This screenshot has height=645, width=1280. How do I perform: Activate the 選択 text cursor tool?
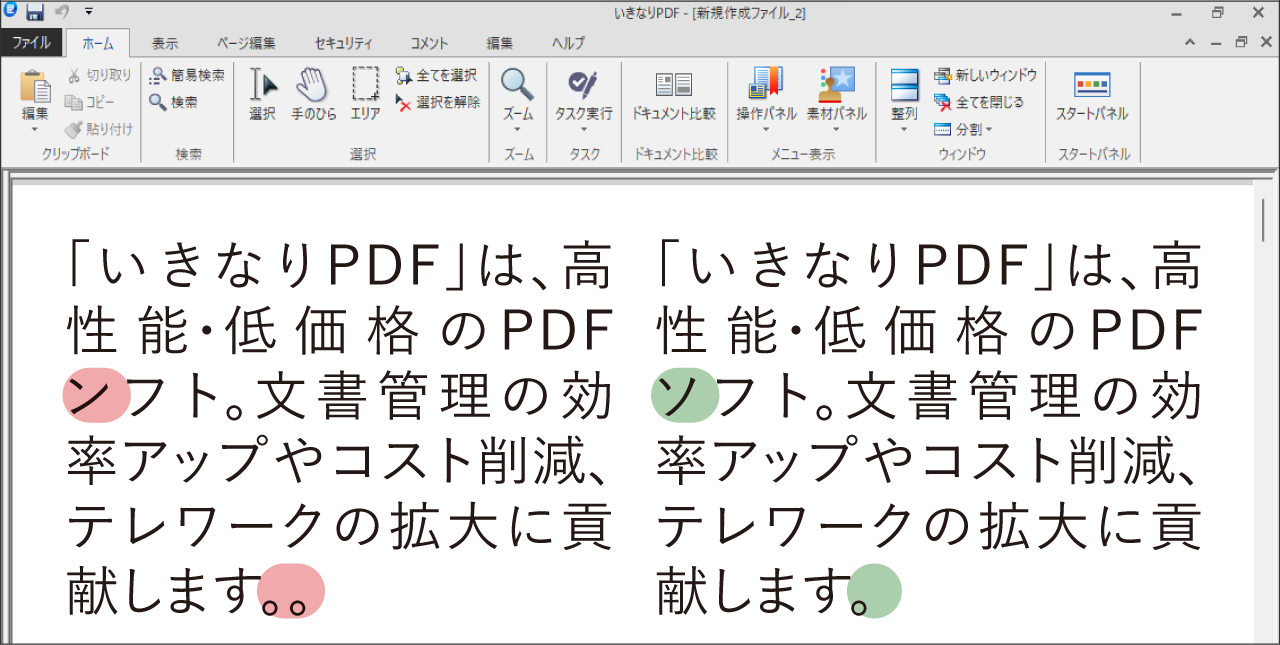pyautogui.click(x=263, y=95)
